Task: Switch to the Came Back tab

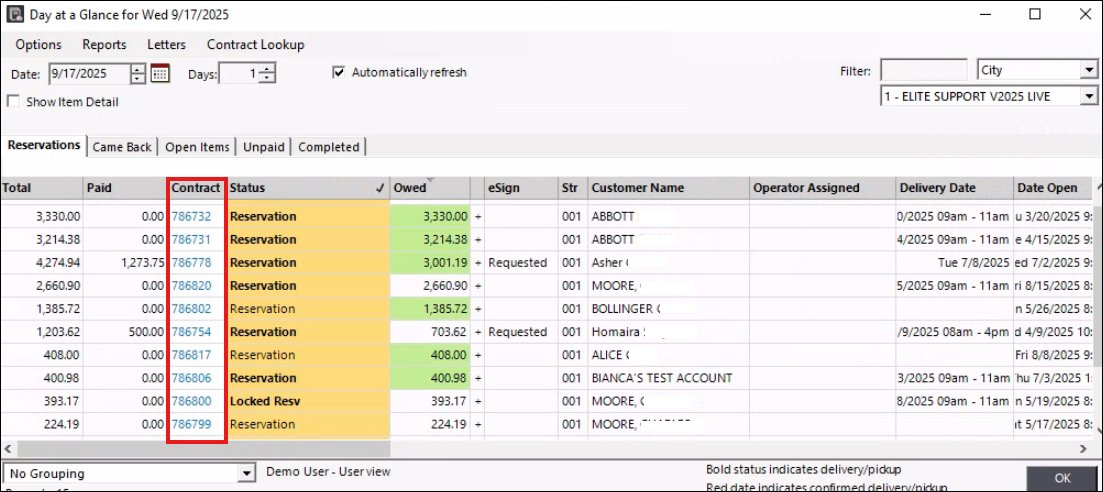Action: [x=122, y=147]
